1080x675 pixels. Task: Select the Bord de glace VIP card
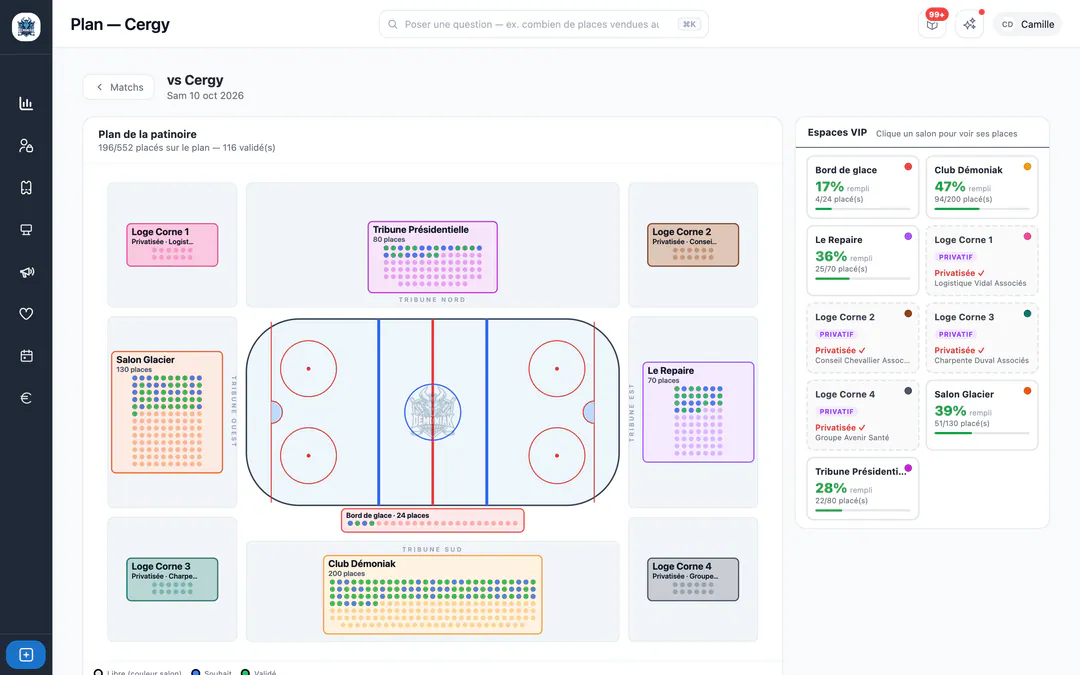point(862,187)
